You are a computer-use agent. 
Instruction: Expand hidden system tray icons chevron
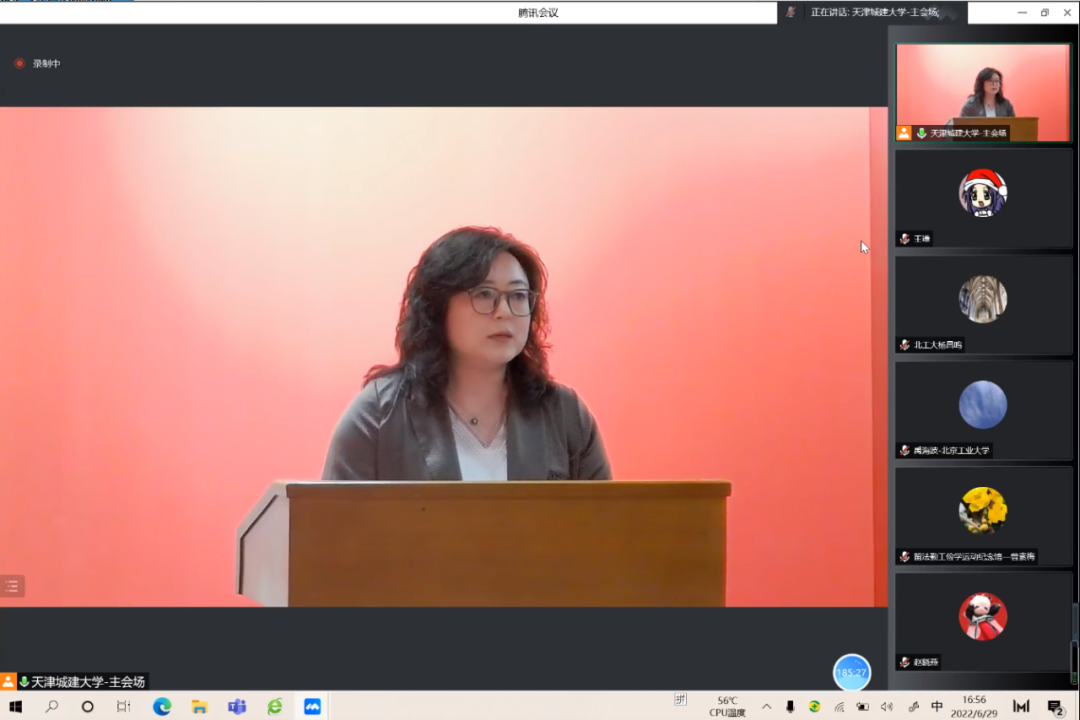pyautogui.click(x=767, y=706)
